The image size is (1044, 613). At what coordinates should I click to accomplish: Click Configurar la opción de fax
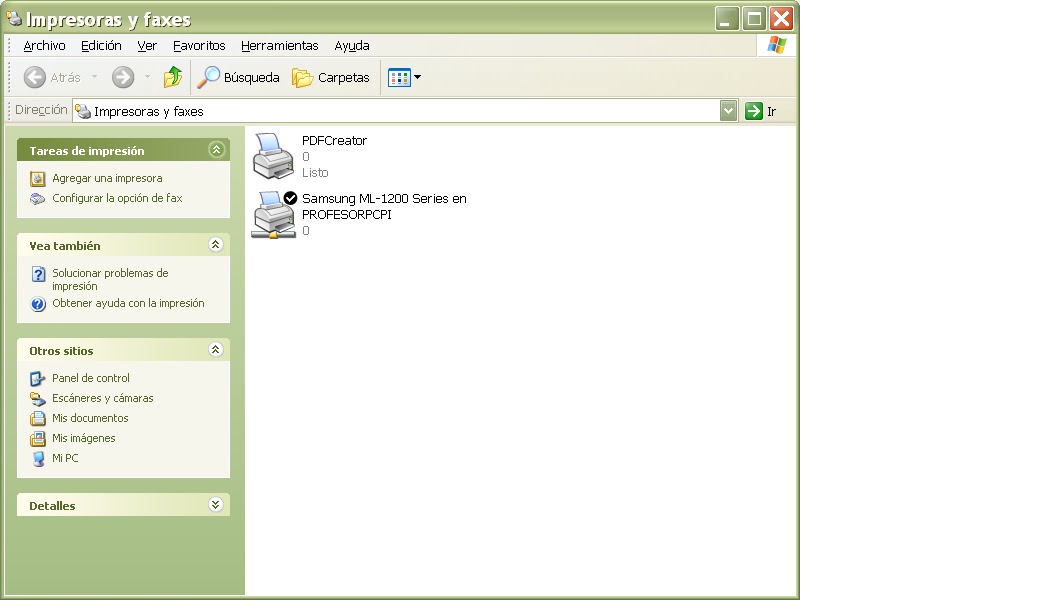117,198
